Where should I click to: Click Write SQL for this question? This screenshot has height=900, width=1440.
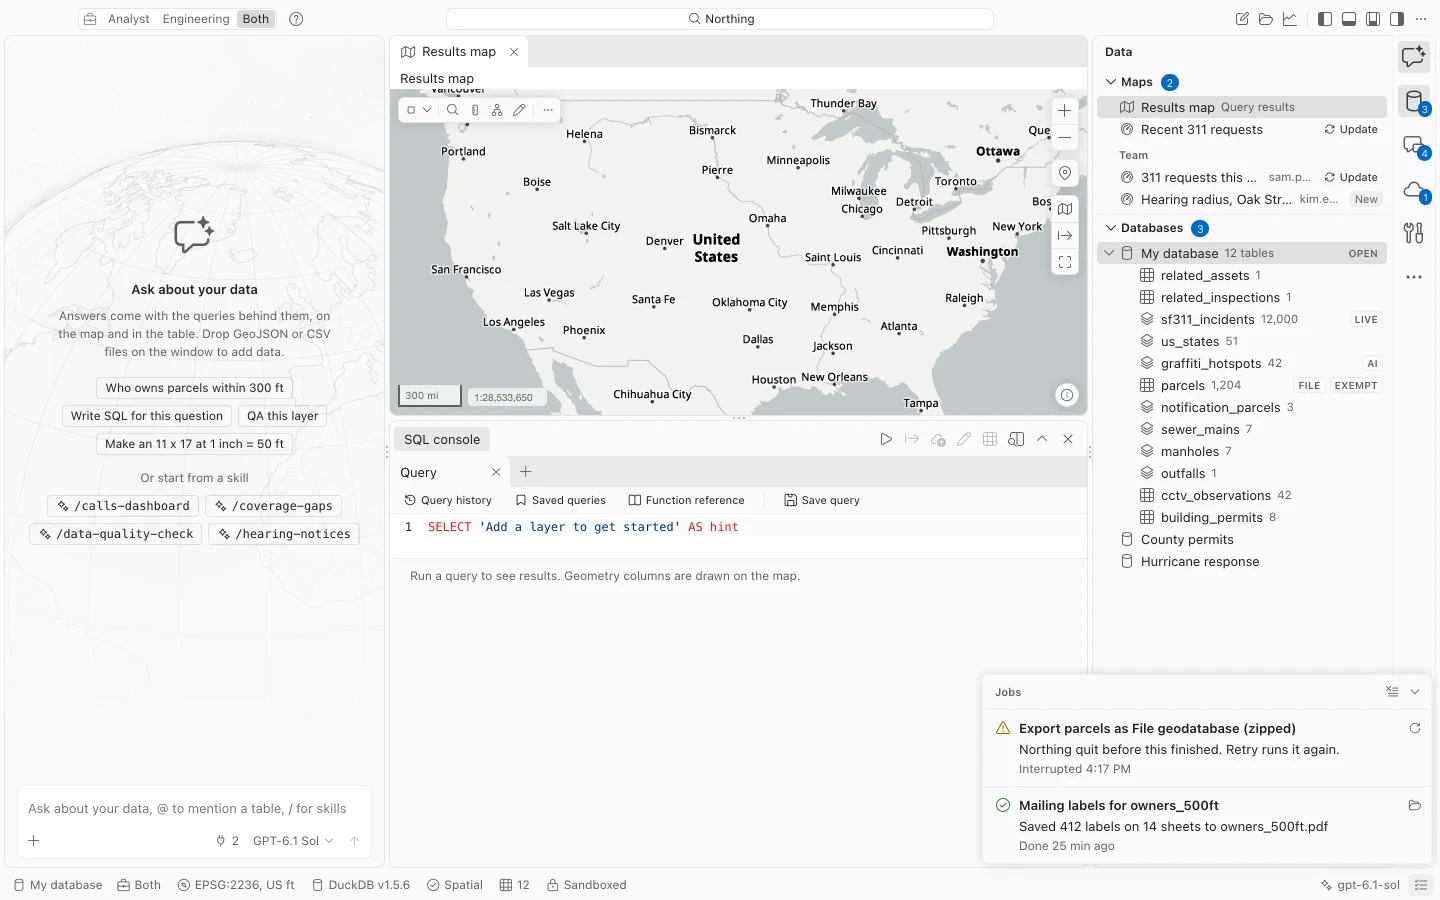click(147, 416)
